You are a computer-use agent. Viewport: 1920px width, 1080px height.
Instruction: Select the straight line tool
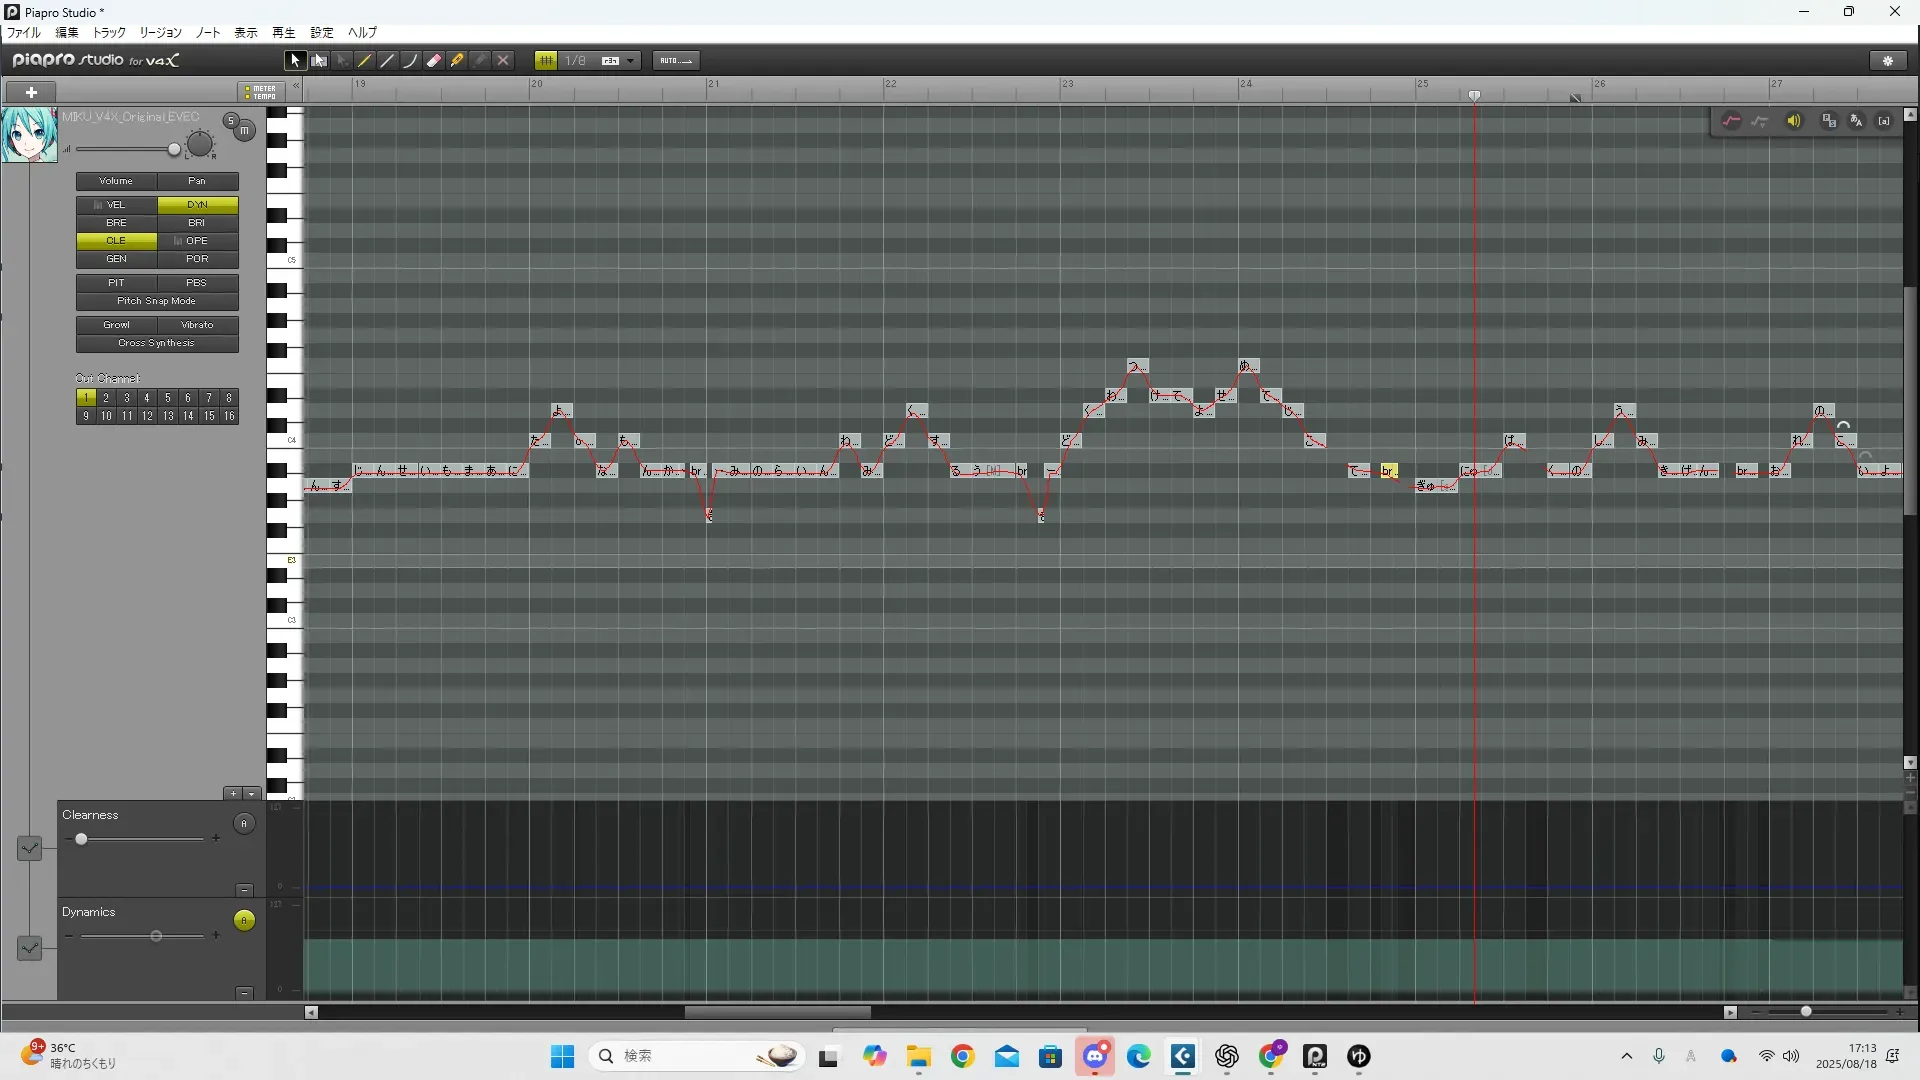tap(388, 61)
